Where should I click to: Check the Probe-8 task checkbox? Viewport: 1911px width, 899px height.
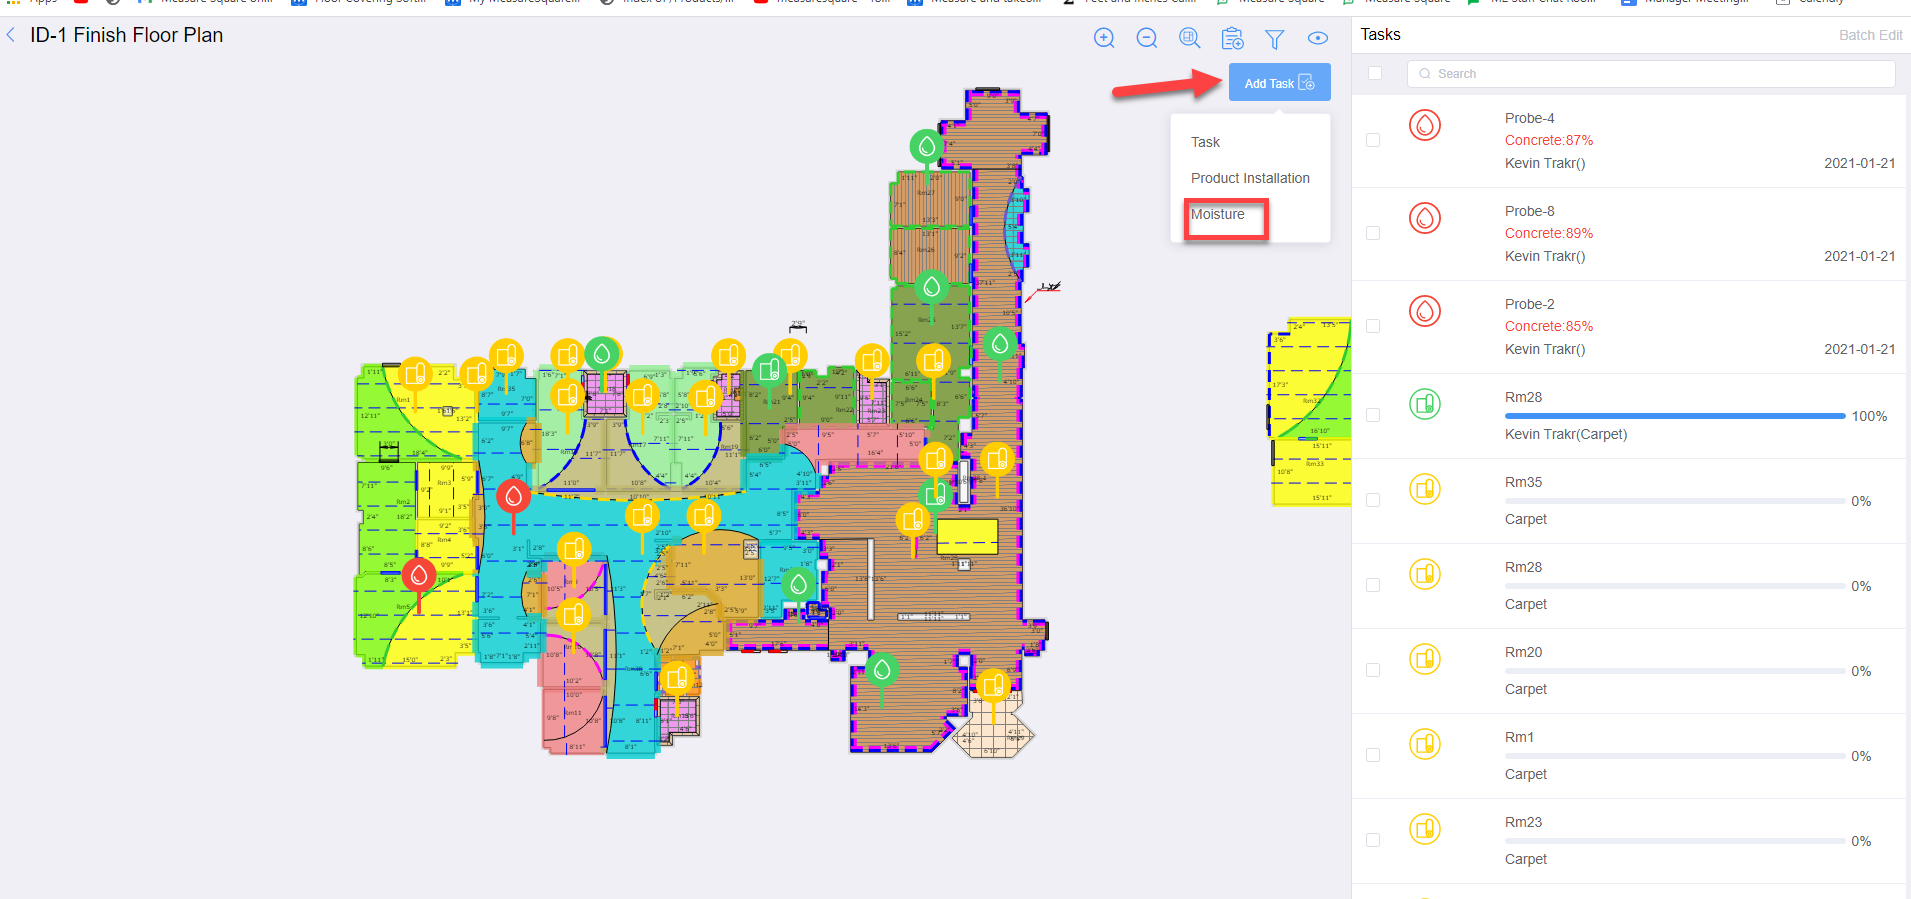click(1373, 233)
